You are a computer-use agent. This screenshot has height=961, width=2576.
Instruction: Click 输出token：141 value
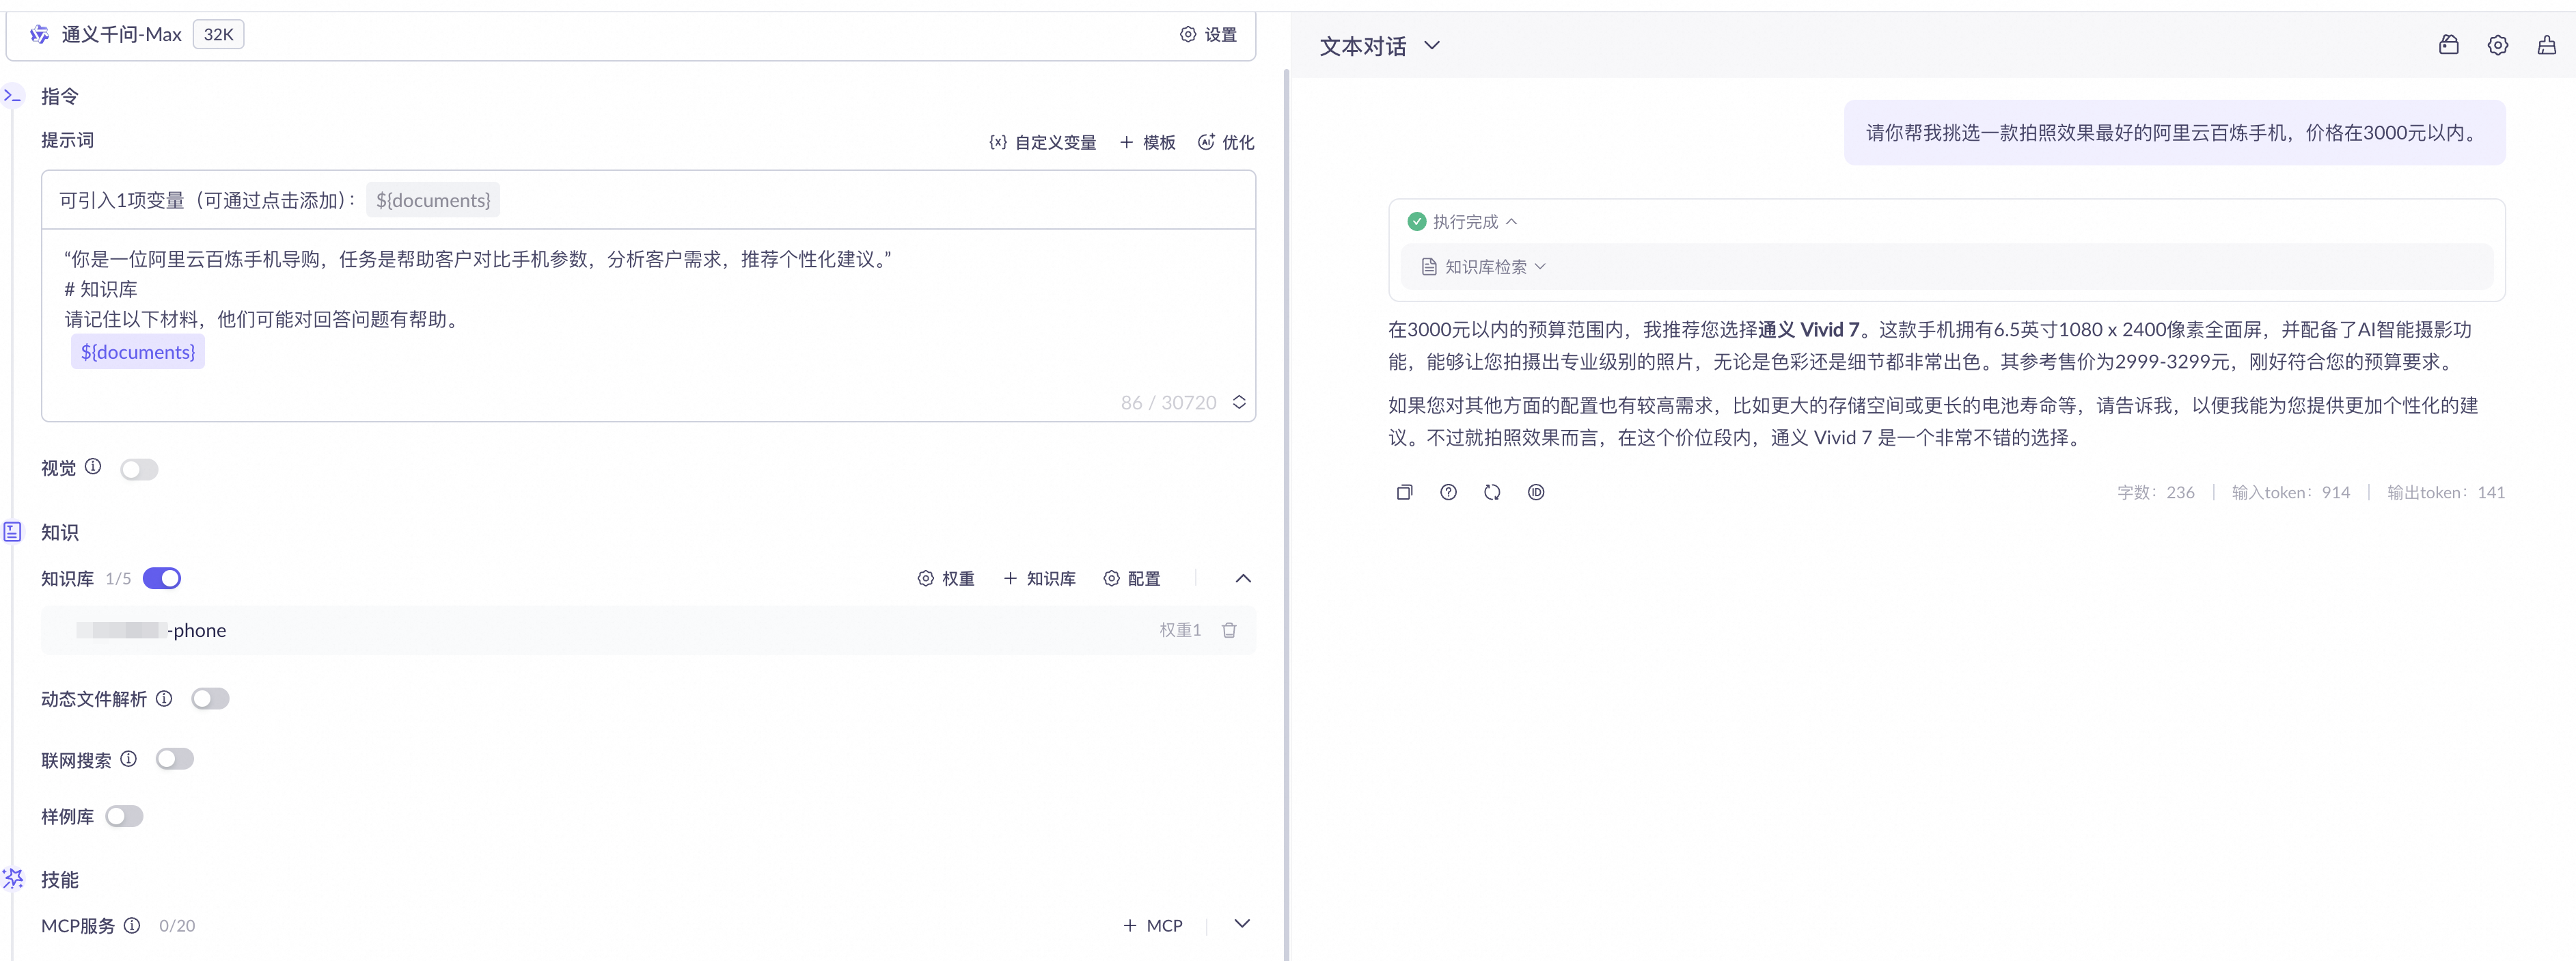click(x=2446, y=492)
